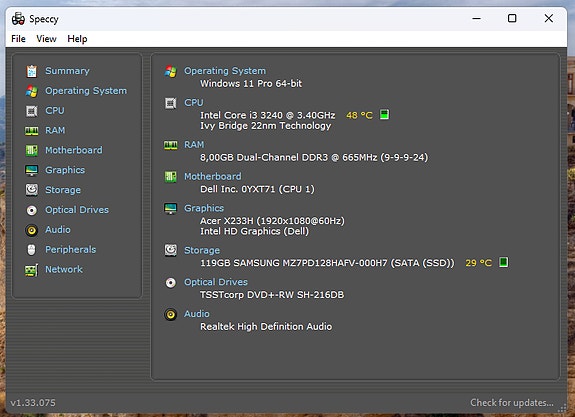Click the Motherboard icon in sidebar
575x417 pixels.
(x=32, y=150)
